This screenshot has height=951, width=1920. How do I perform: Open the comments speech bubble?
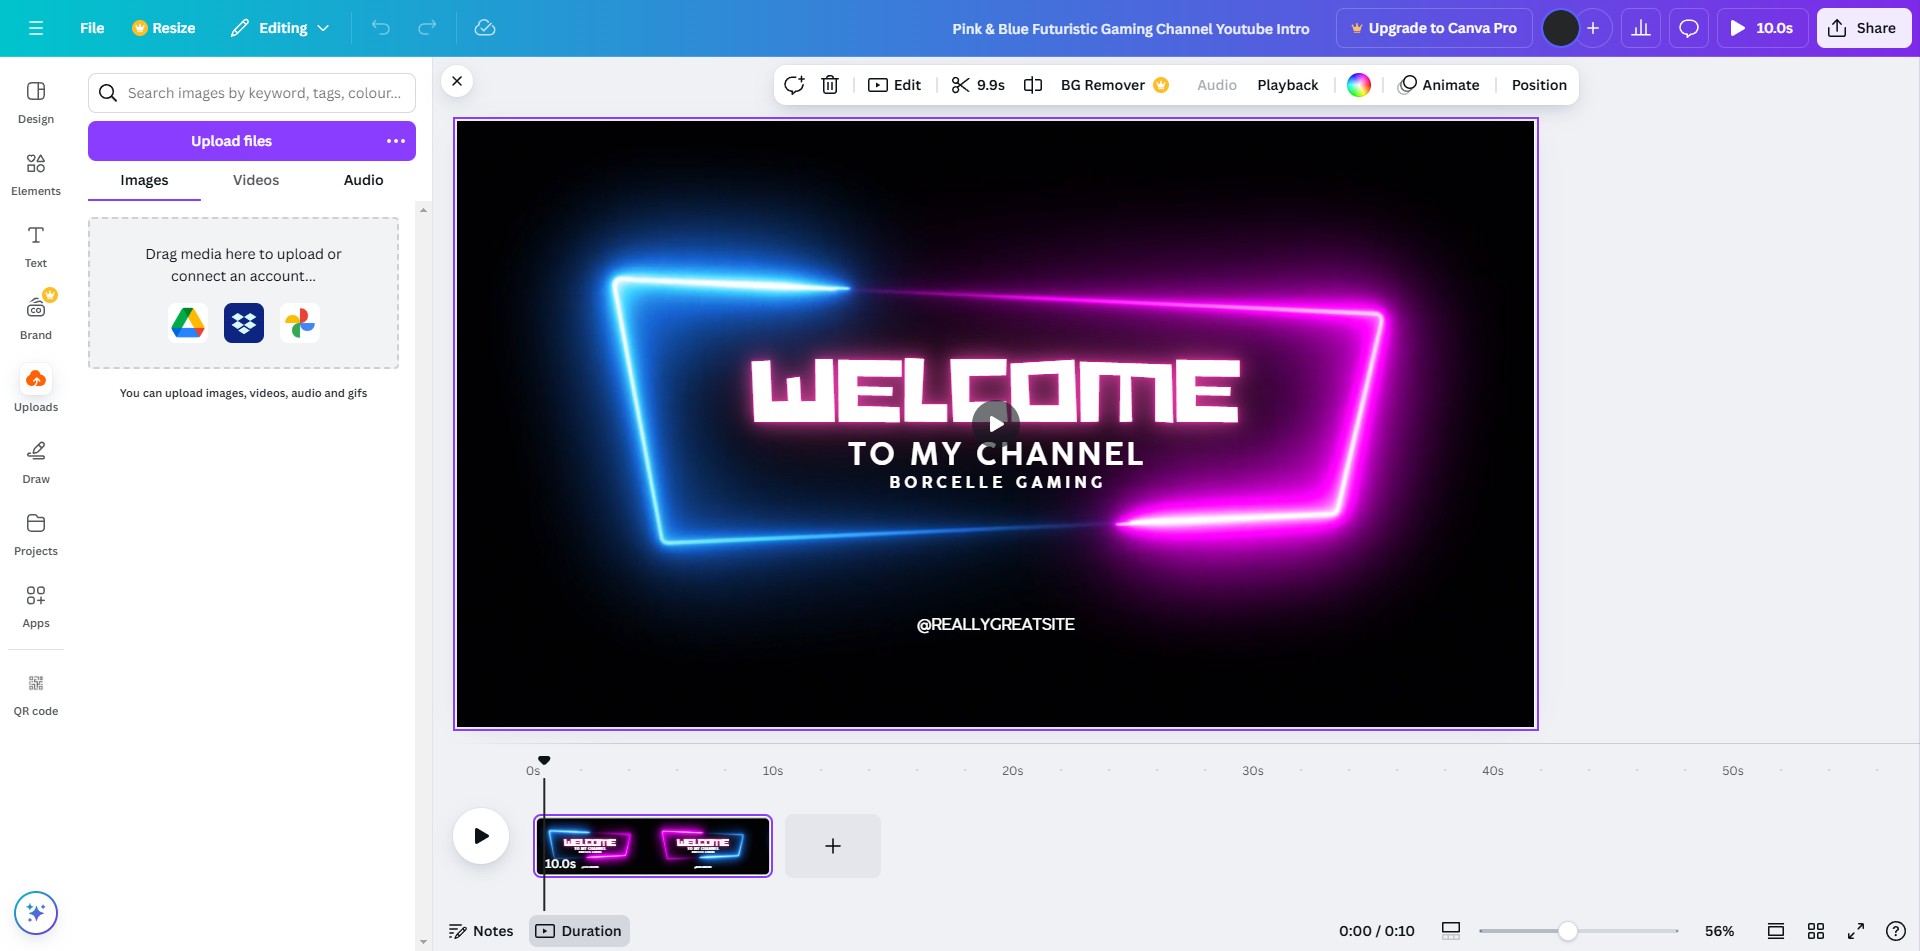[x=1689, y=28]
